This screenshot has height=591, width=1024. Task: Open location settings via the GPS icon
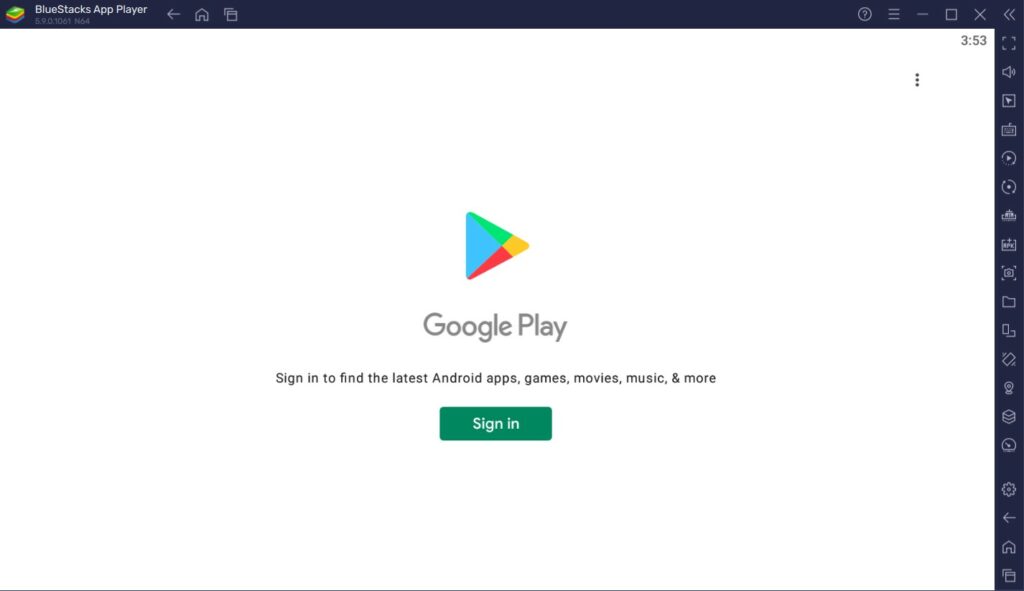coord(1008,388)
